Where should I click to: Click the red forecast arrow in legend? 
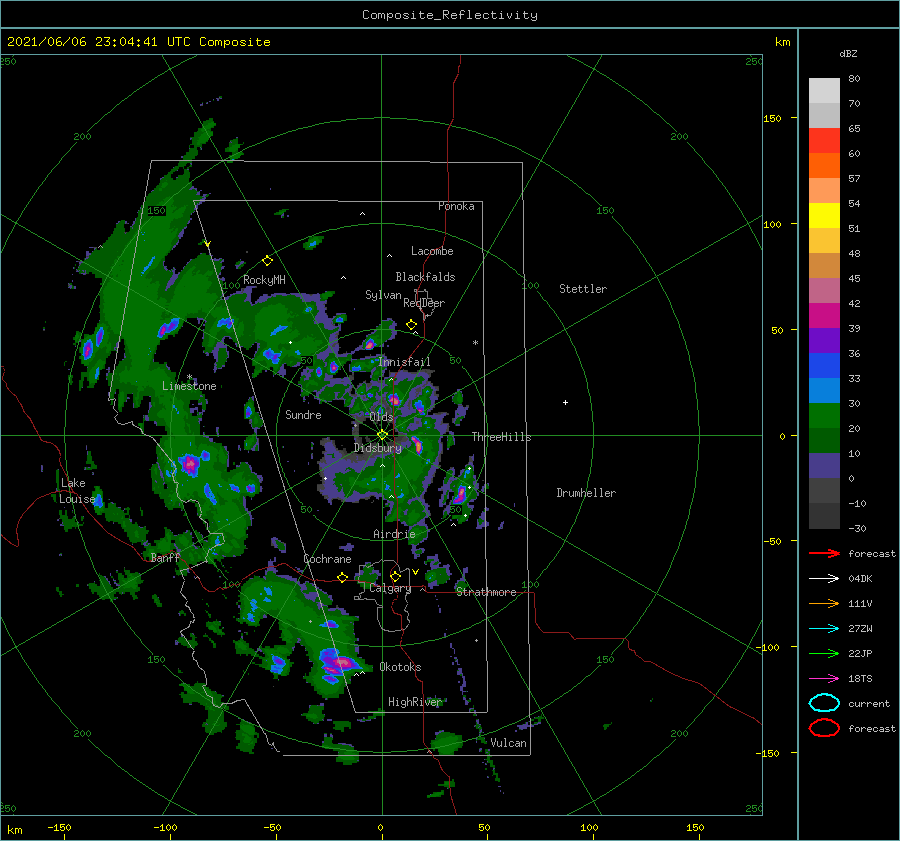[x=824, y=553]
